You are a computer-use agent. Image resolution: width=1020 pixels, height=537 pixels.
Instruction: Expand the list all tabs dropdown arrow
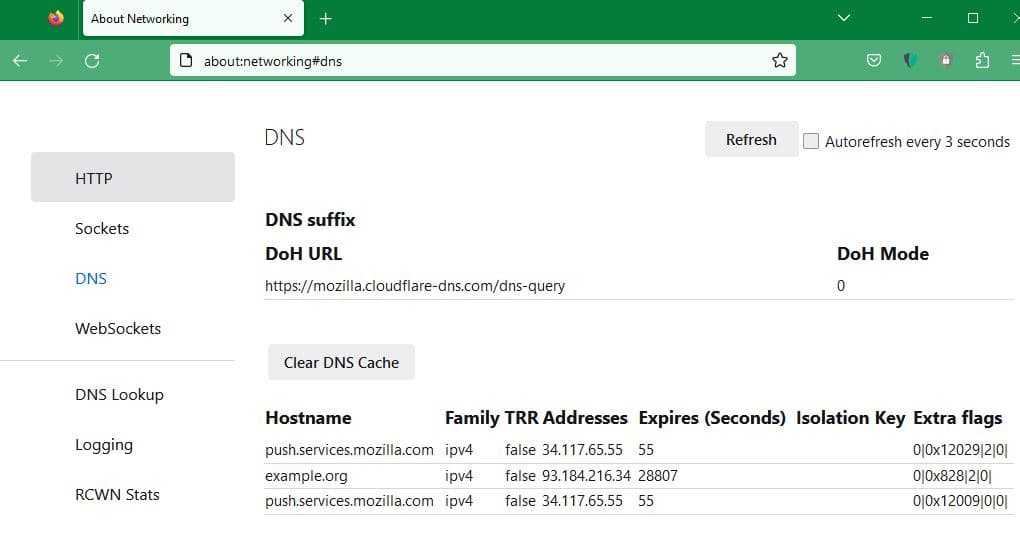coord(844,18)
